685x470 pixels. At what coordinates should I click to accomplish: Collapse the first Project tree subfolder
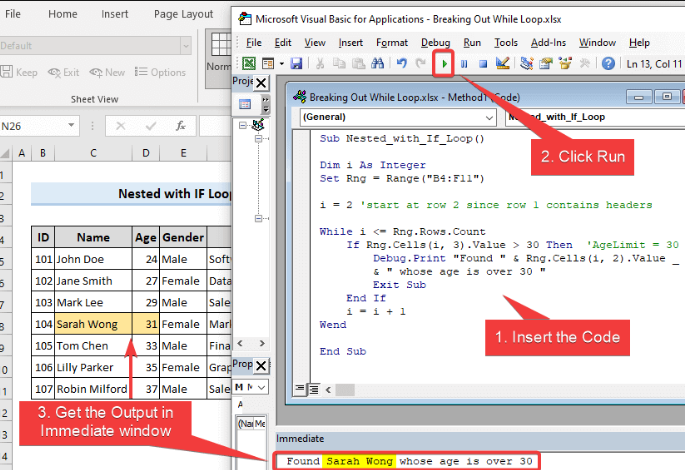259,138
